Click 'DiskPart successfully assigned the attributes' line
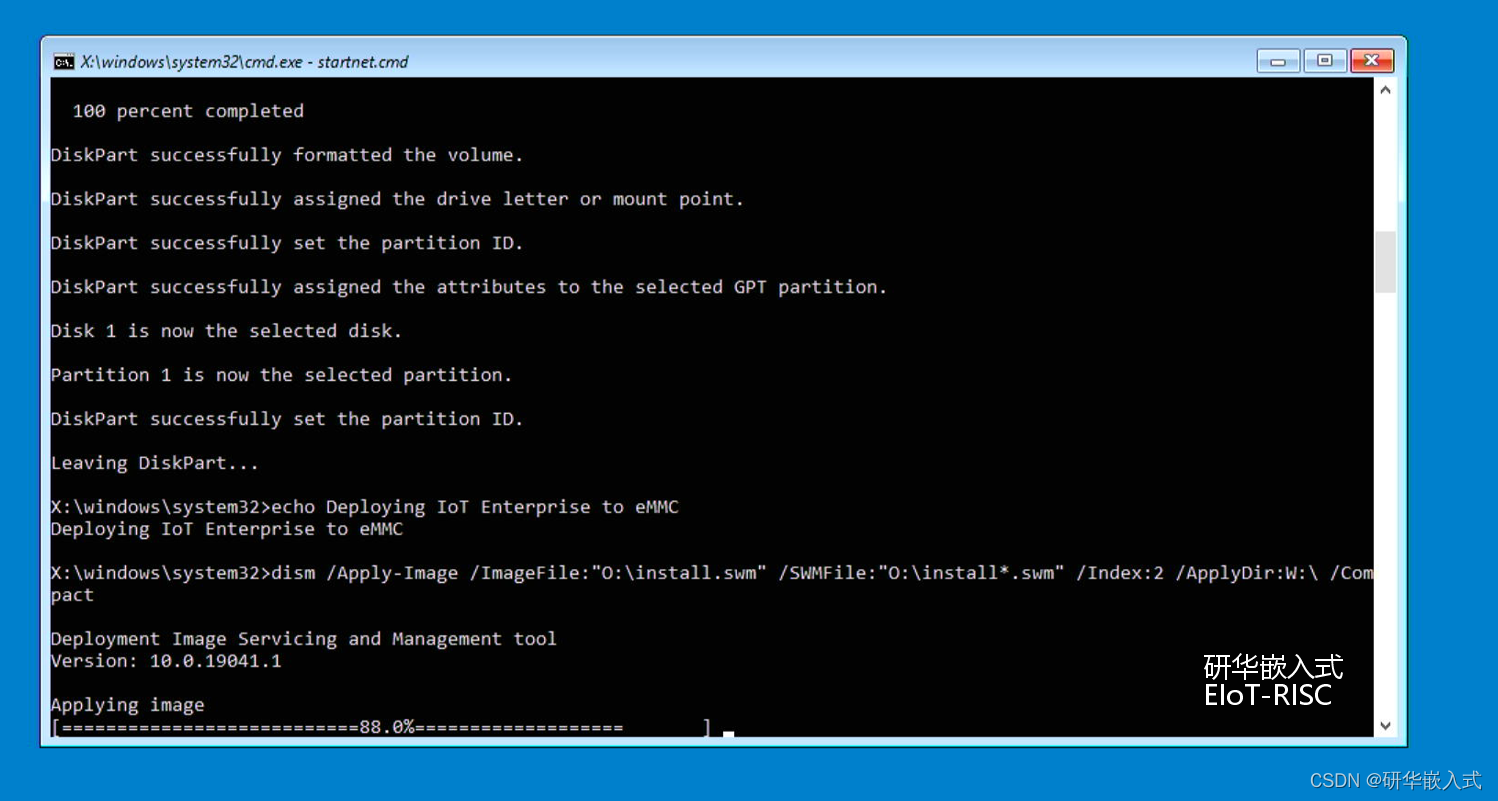 pos(469,287)
